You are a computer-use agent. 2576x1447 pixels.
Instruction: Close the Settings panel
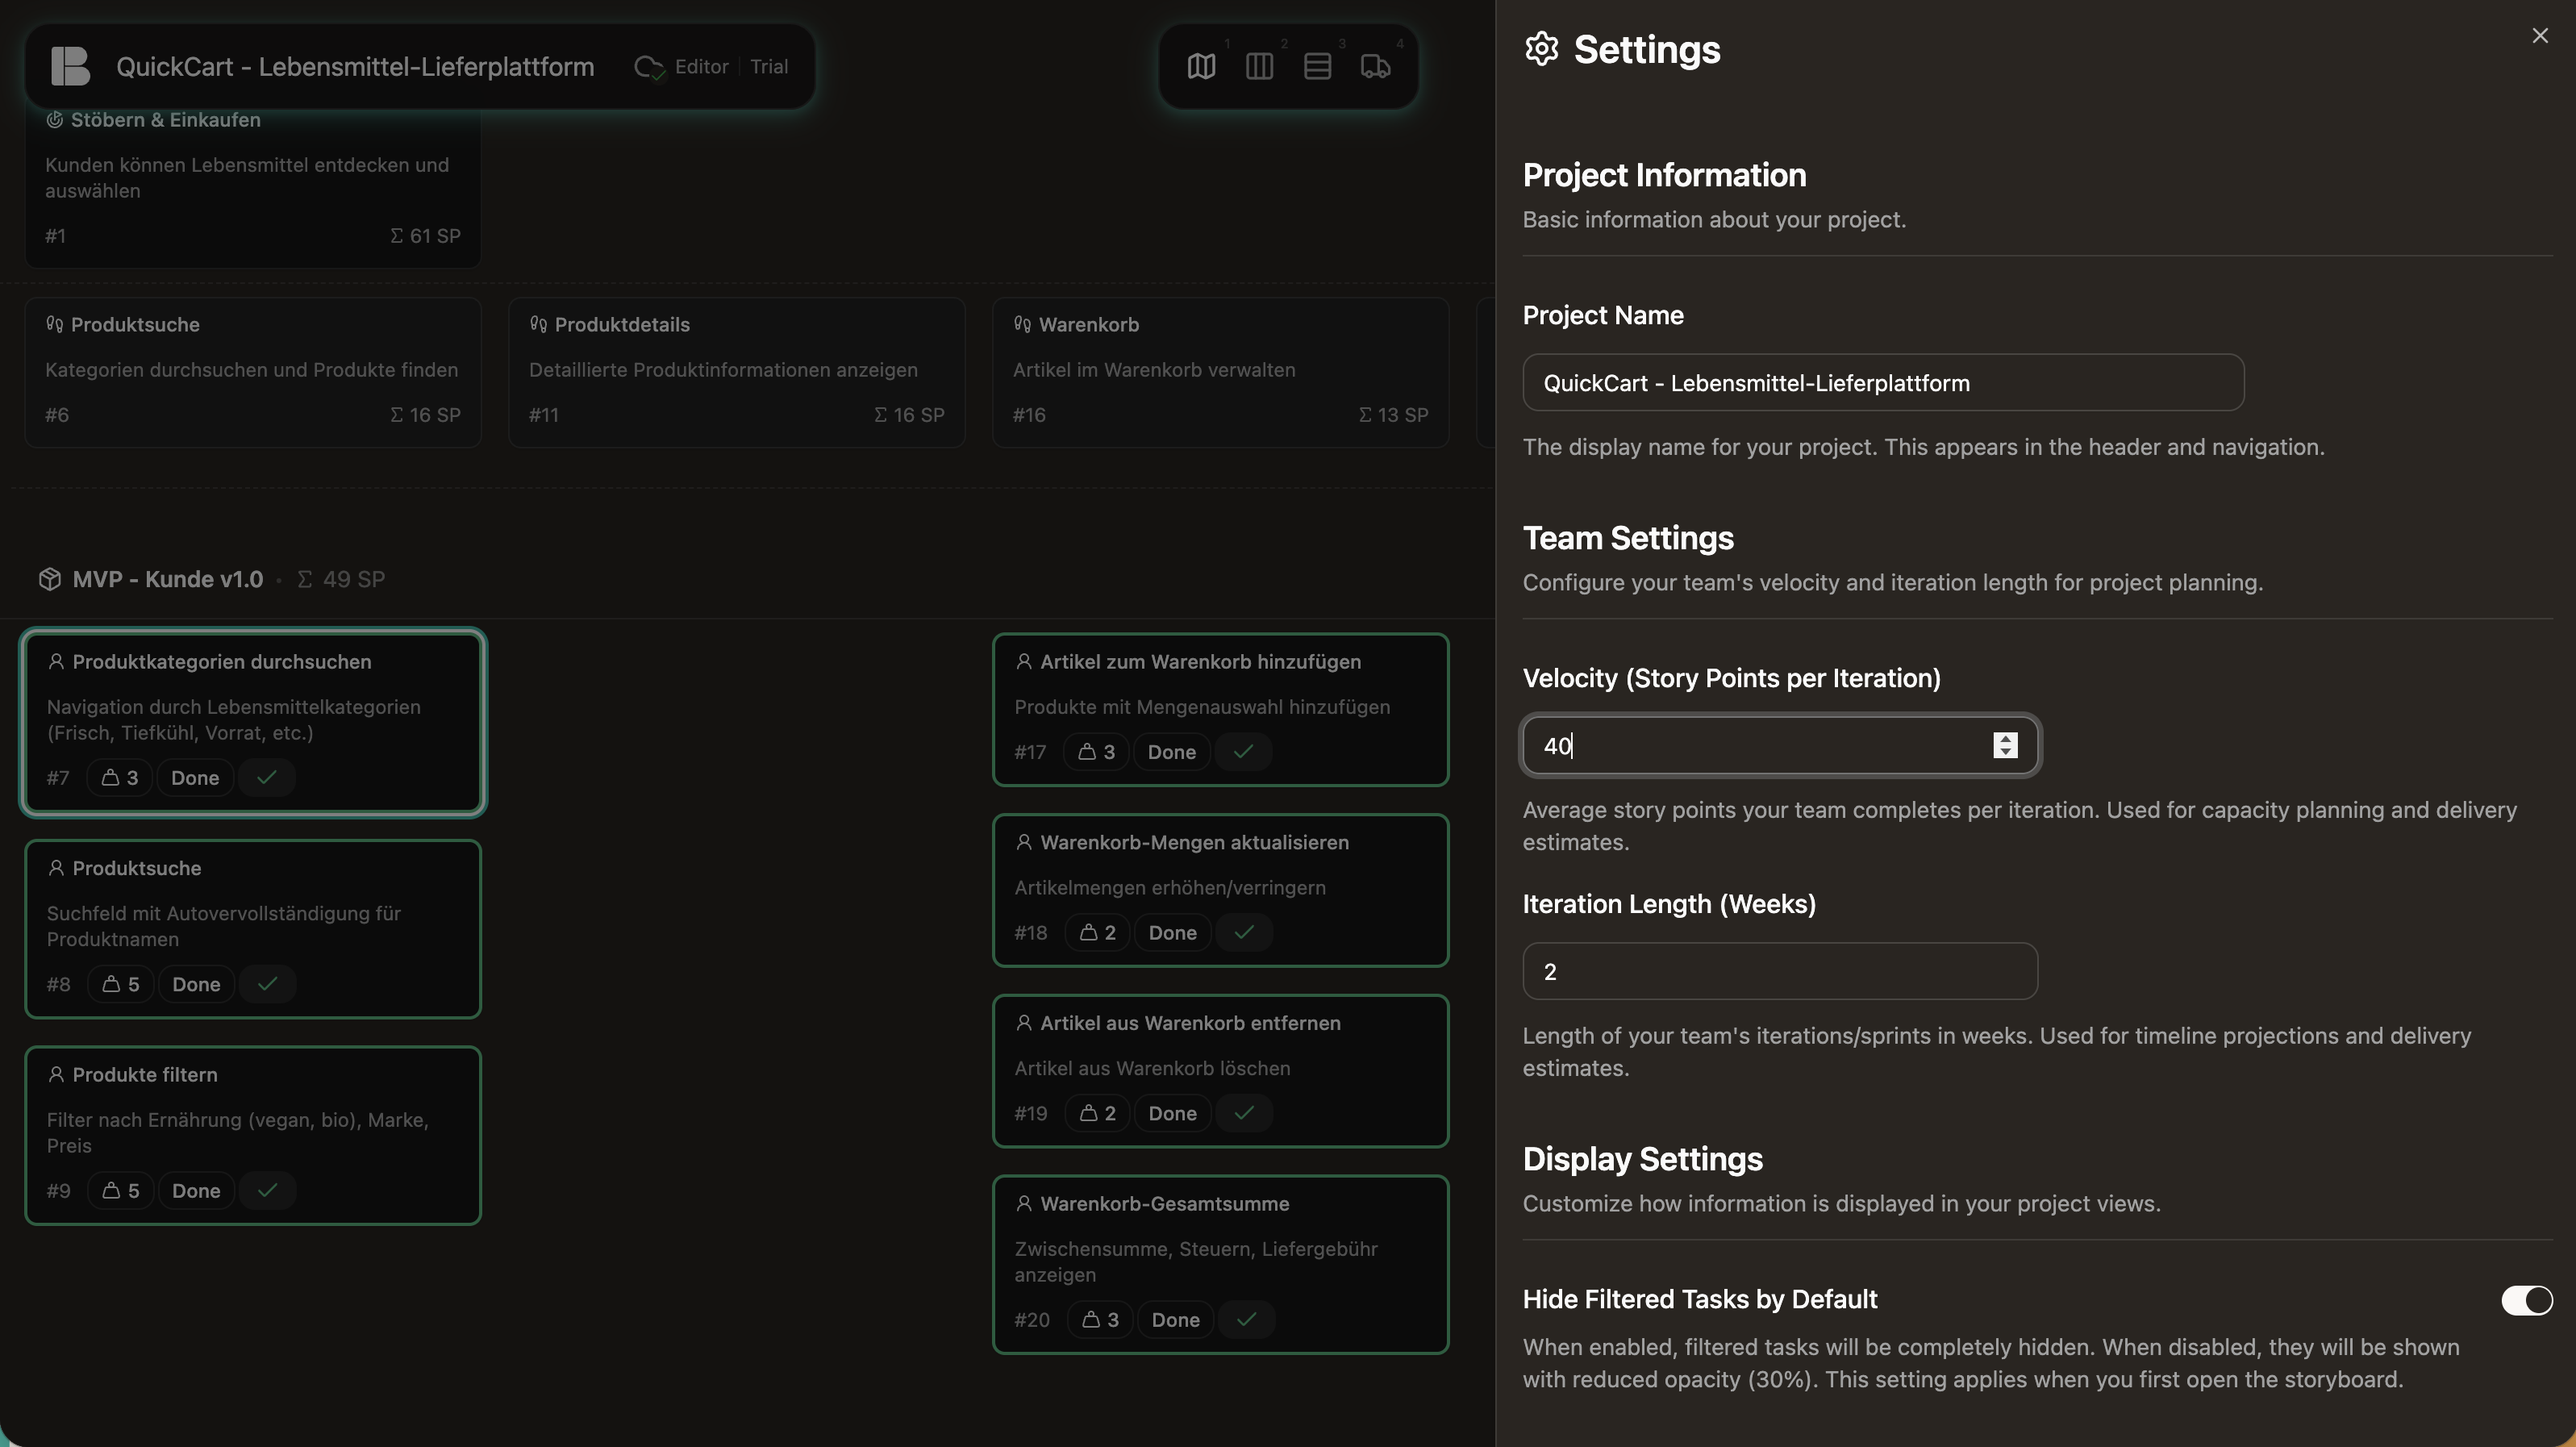coord(2539,36)
